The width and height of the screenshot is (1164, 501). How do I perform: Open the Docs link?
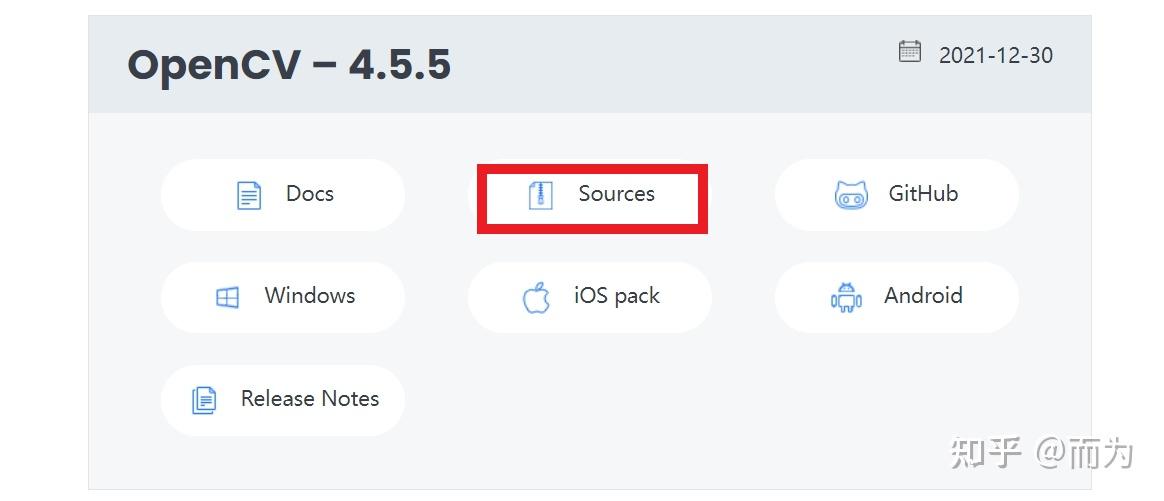[x=310, y=194]
